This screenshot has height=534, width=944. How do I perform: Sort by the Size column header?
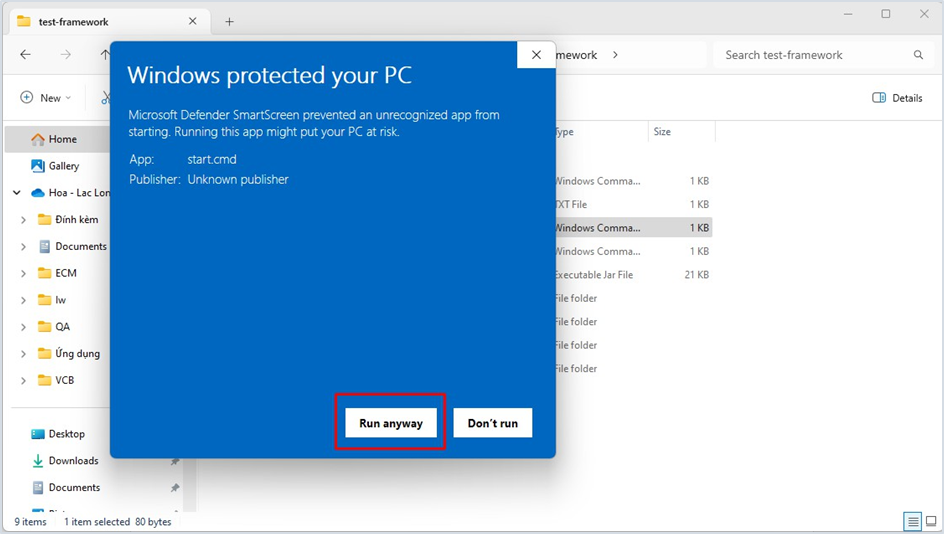point(662,132)
